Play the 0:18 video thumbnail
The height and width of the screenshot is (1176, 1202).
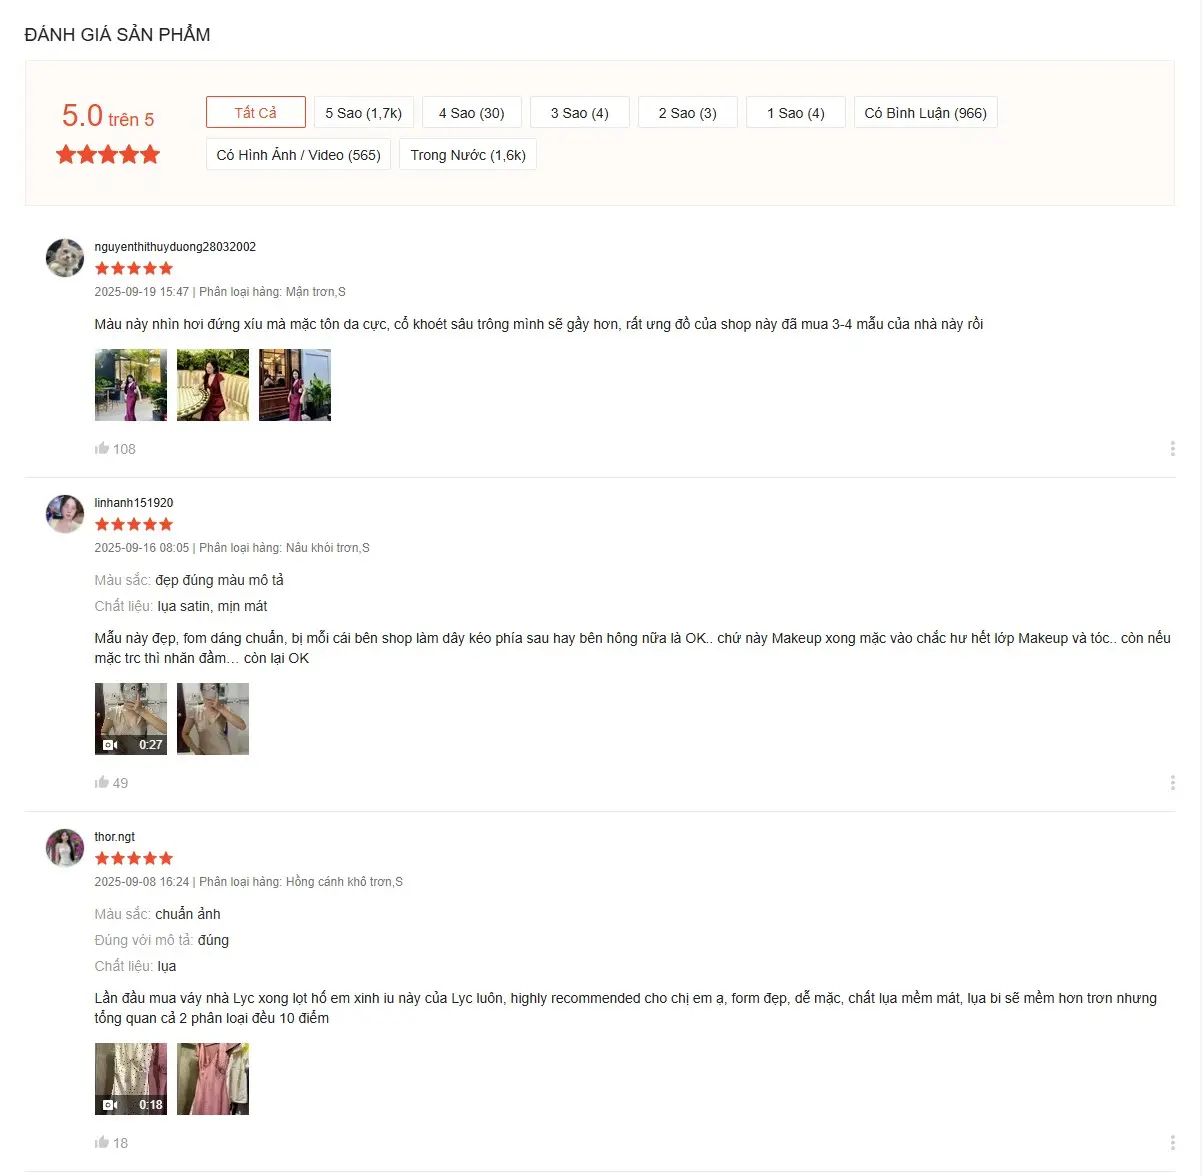click(x=131, y=1079)
